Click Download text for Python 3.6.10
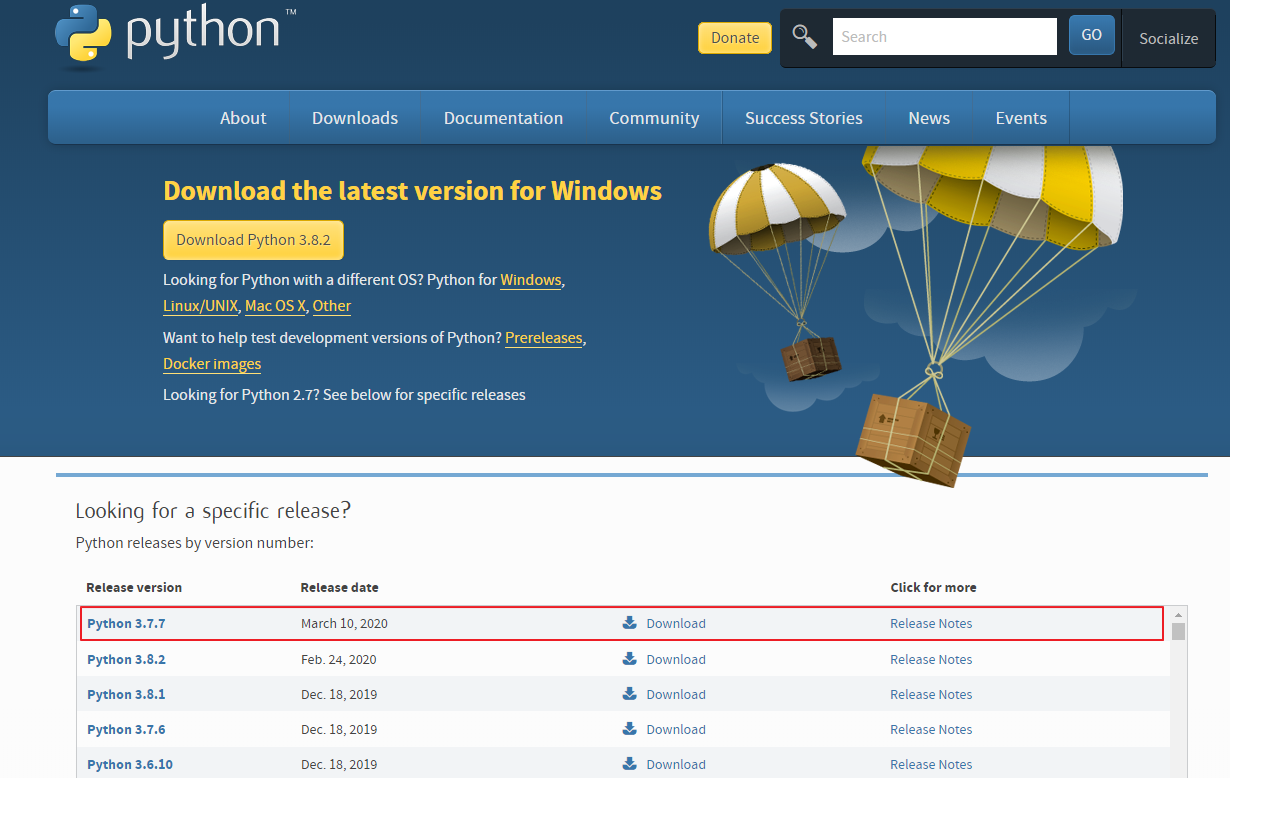Screen dimensions: 1283x836 point(676,764)
